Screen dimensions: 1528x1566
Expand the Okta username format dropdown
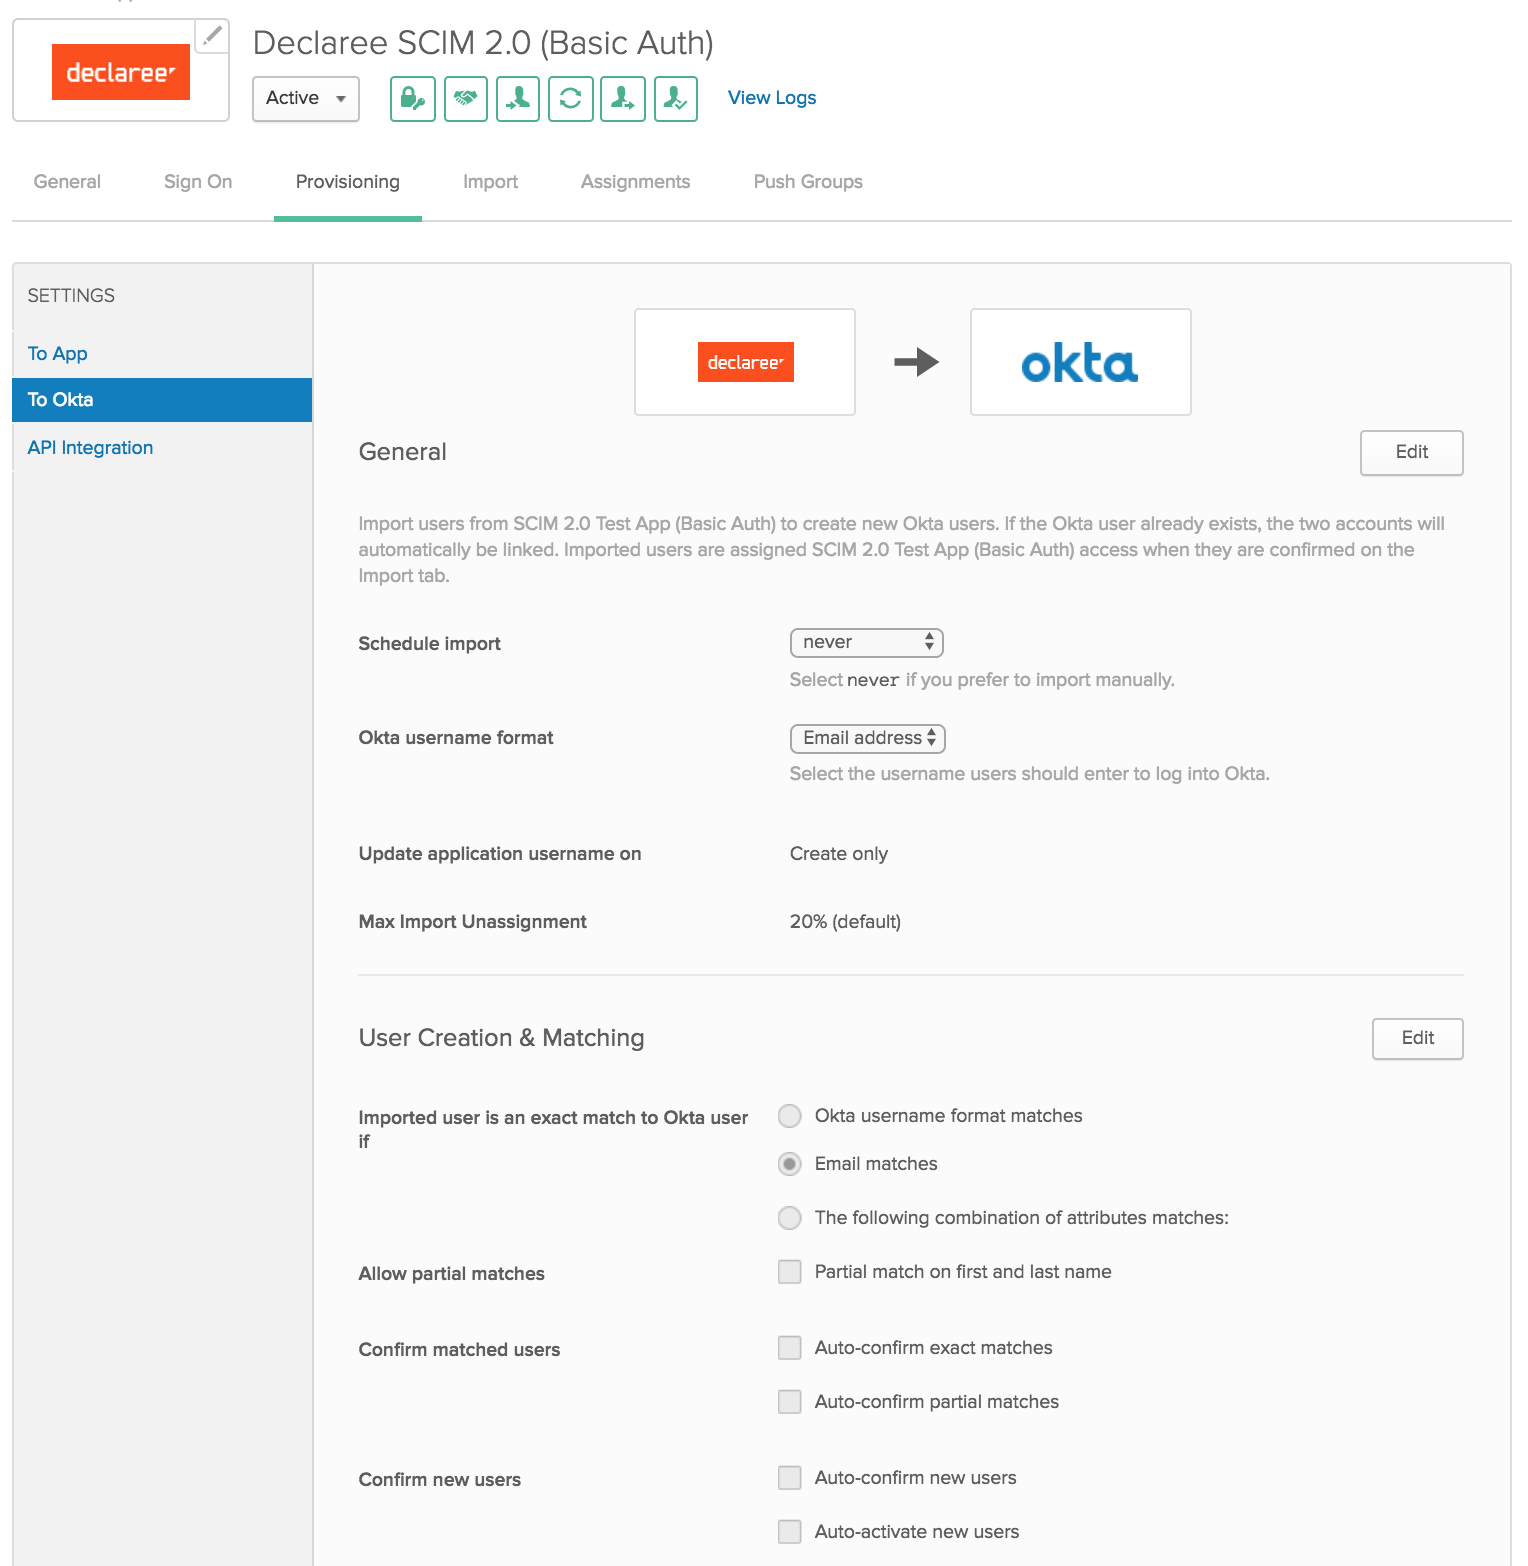(x=867, y=738)
